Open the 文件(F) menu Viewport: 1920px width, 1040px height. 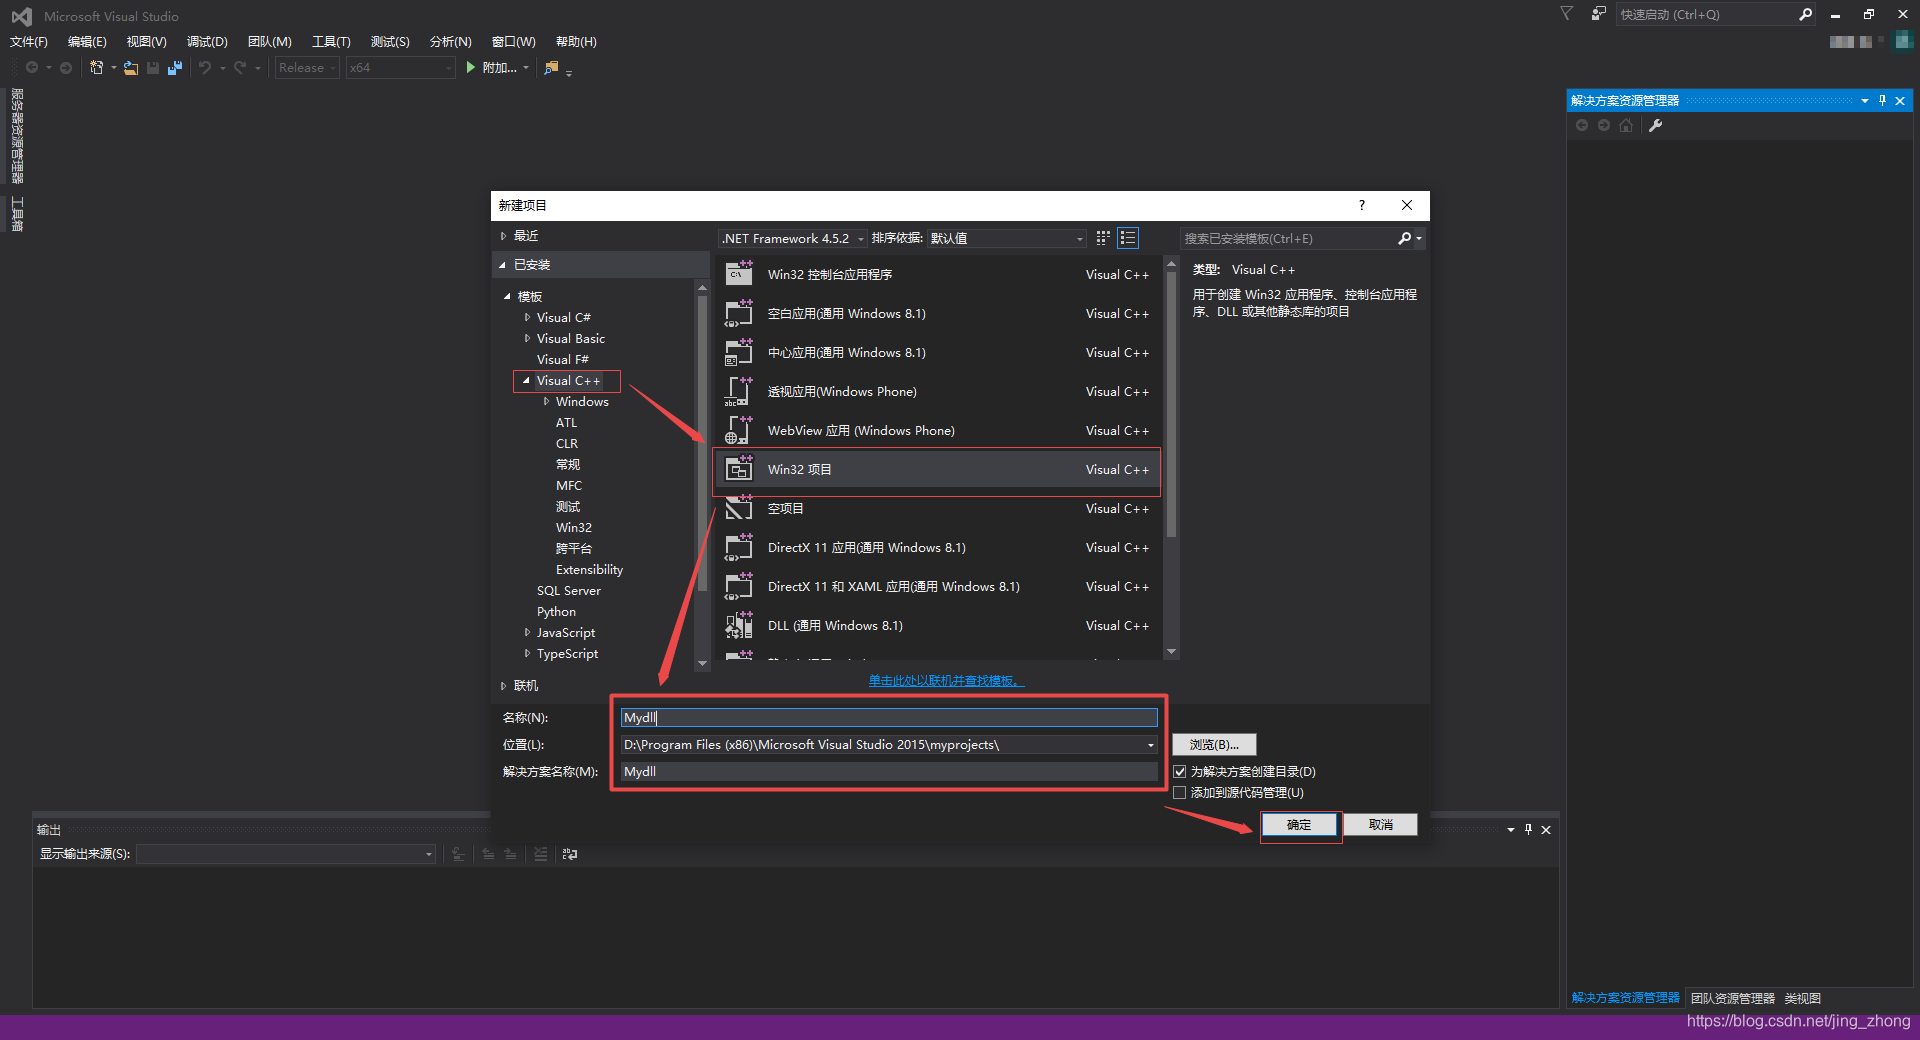tap(29, 41)
